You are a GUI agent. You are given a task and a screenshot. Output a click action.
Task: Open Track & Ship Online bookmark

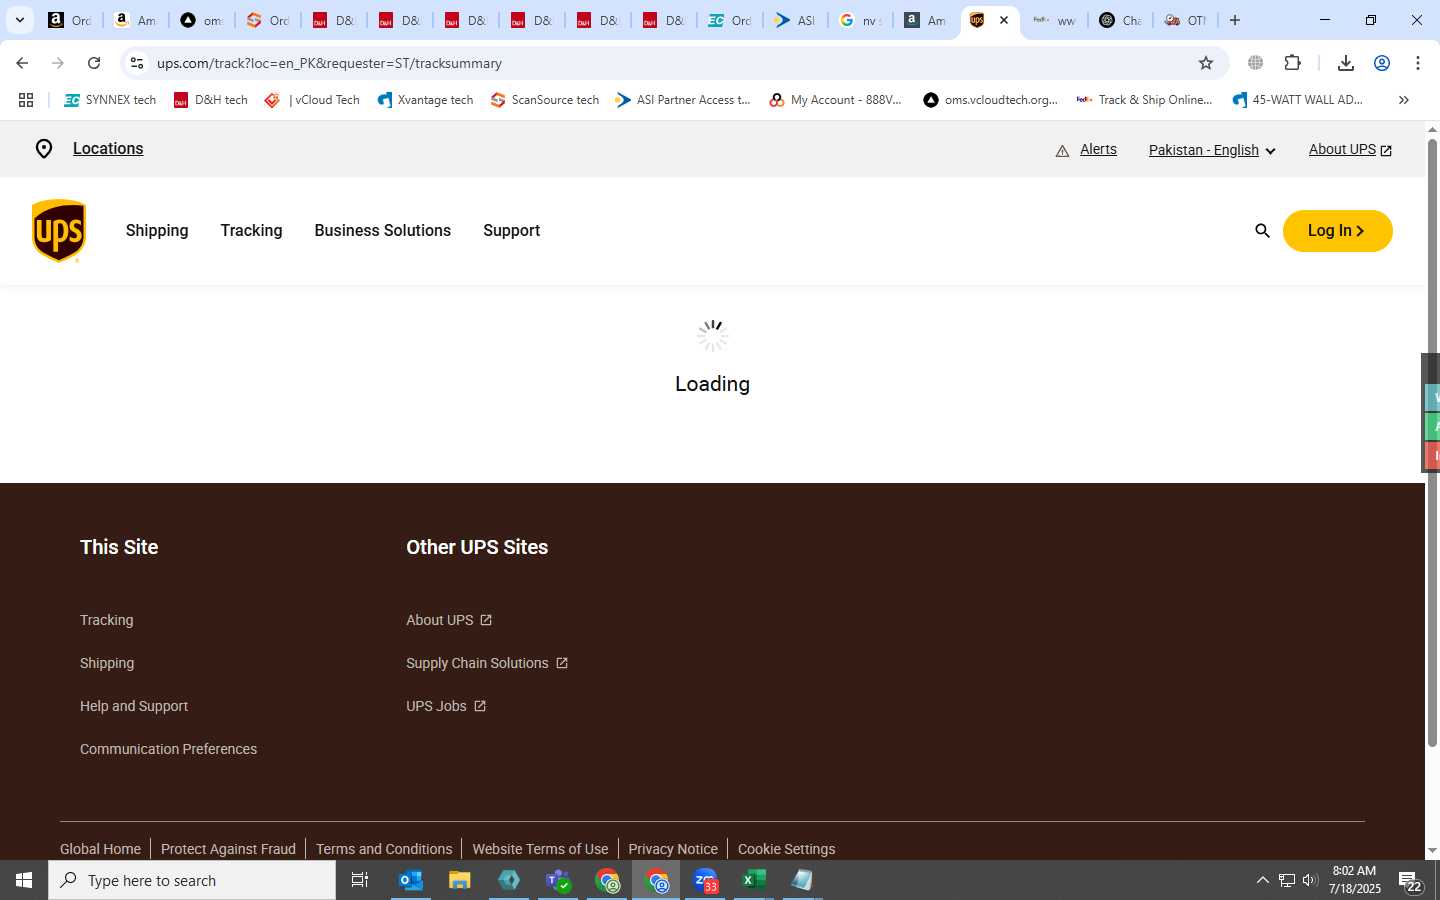[1144, 100]
